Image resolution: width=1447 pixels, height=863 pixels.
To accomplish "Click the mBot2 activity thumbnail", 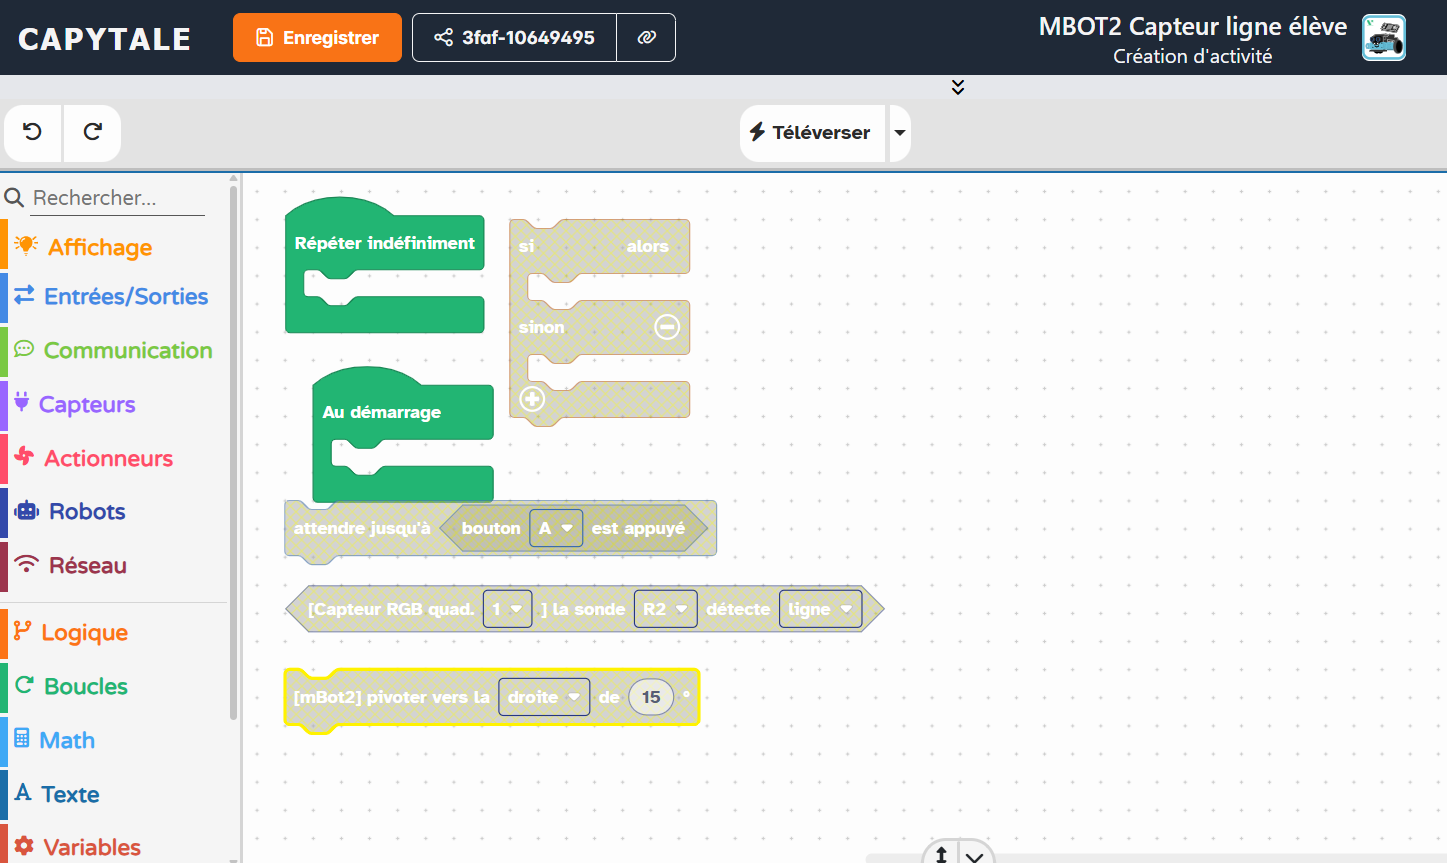I will click(1383, 38).
